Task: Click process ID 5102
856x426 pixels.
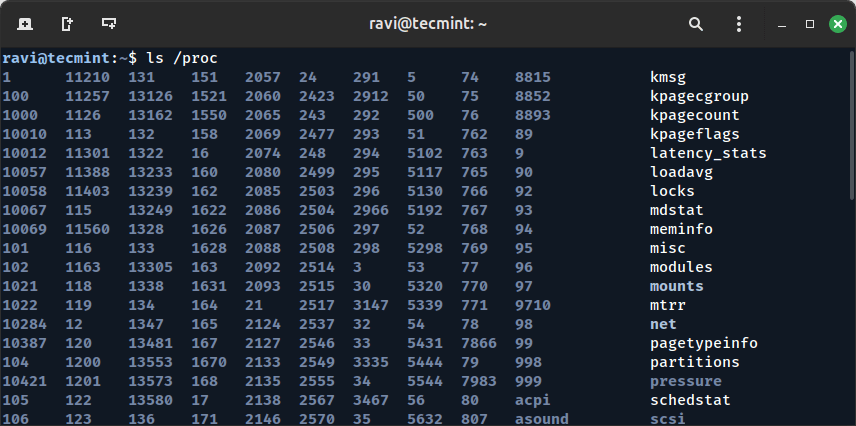Action: [425, 153]
